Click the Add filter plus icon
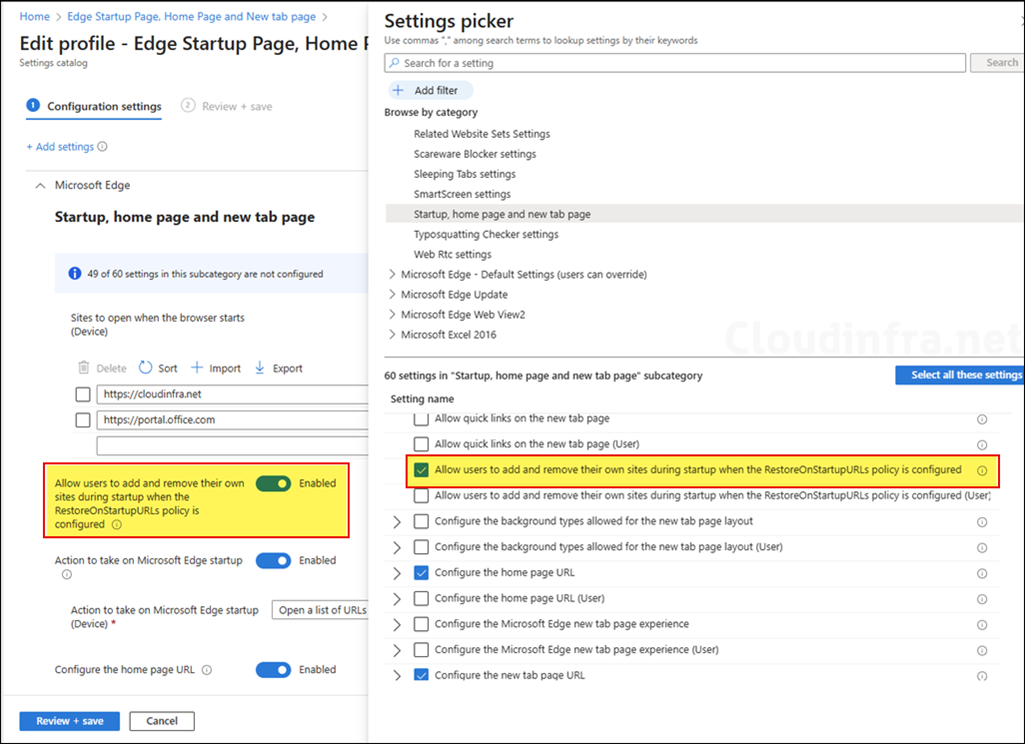The height and width of the screenshot is (744, 1025). pyautogui.click(x=398, y=90)
